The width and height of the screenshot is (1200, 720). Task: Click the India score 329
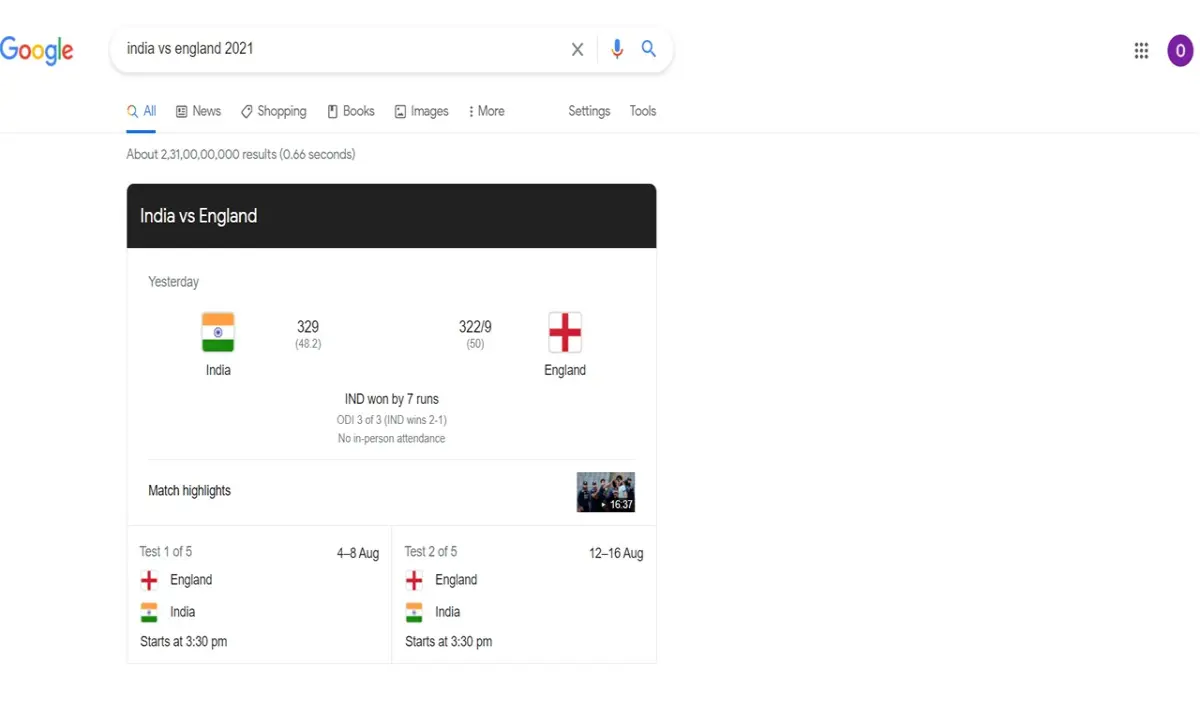[x=308, y=327]
